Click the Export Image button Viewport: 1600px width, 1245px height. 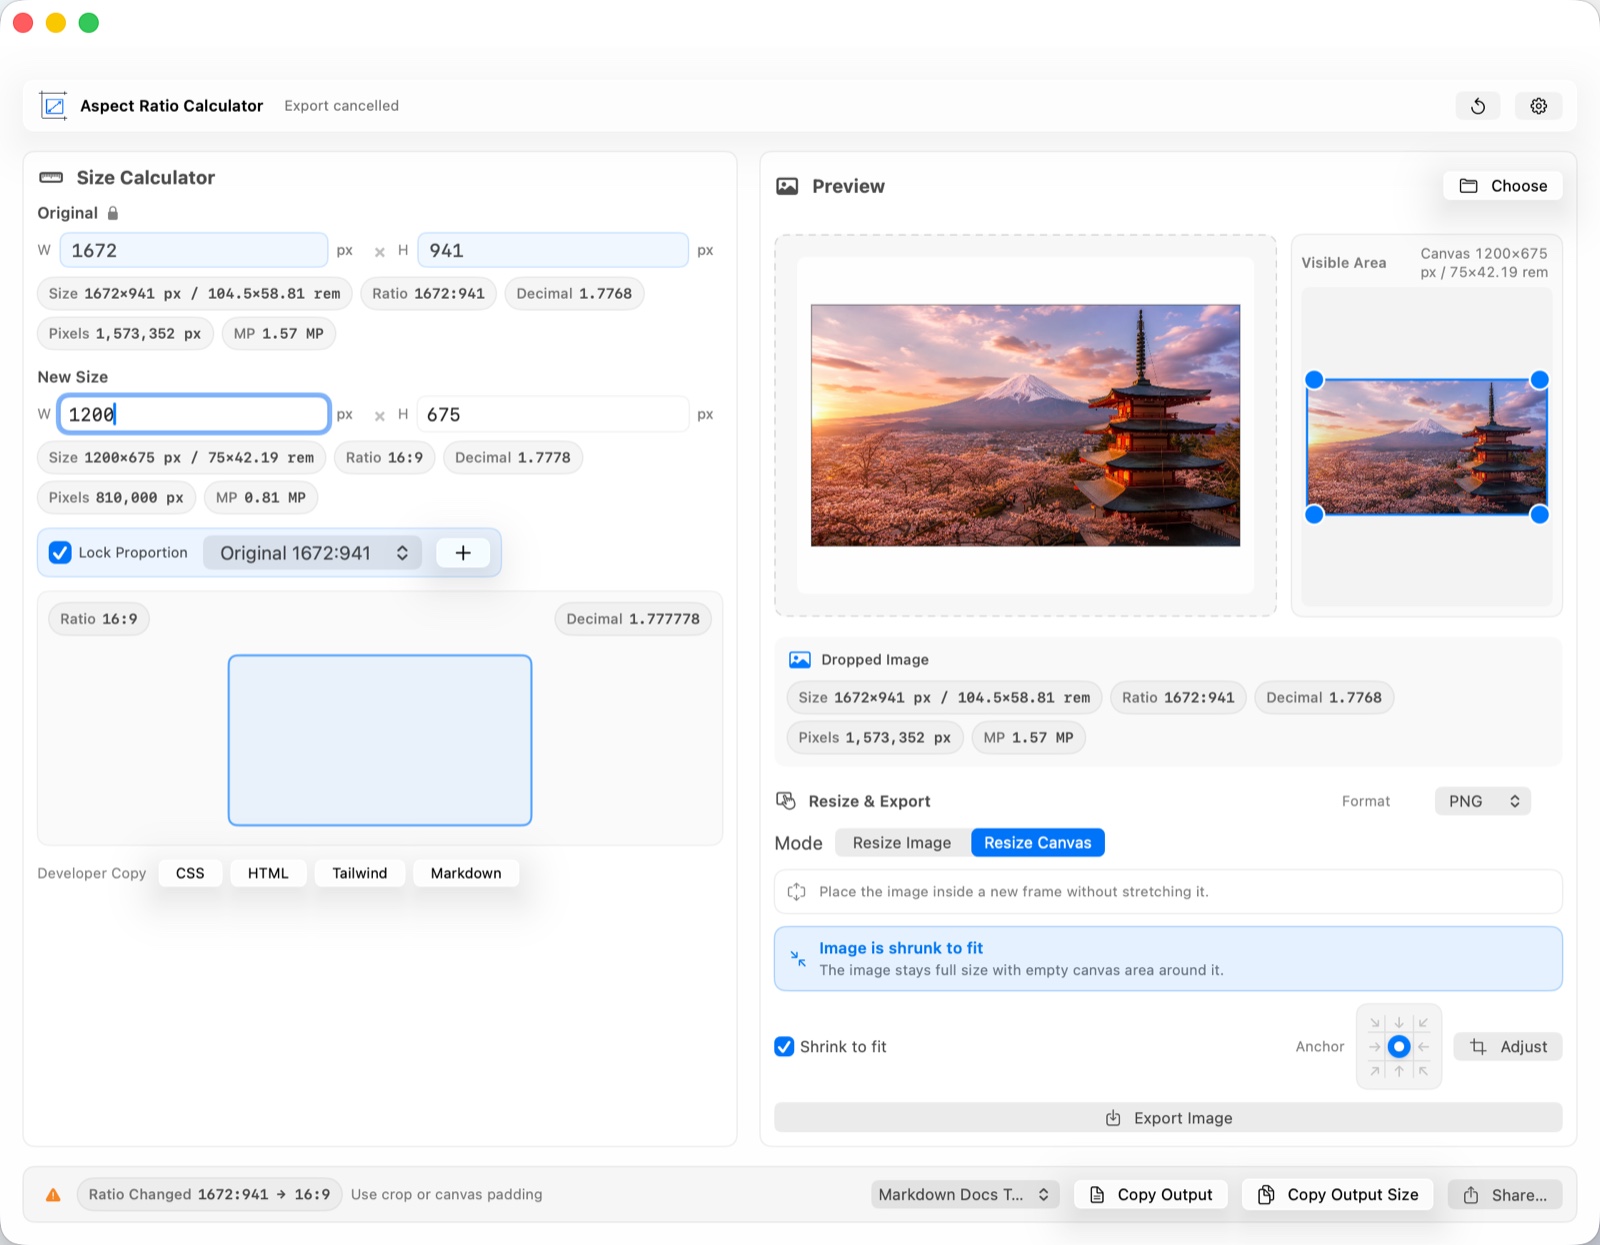(1168, 1118)
